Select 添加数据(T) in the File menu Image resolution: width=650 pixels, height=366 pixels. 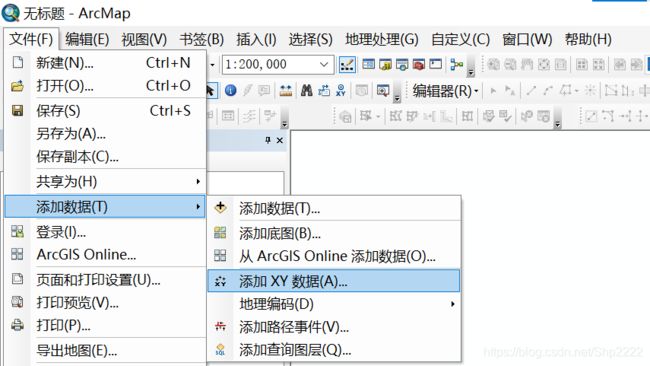tap(105, 206)
